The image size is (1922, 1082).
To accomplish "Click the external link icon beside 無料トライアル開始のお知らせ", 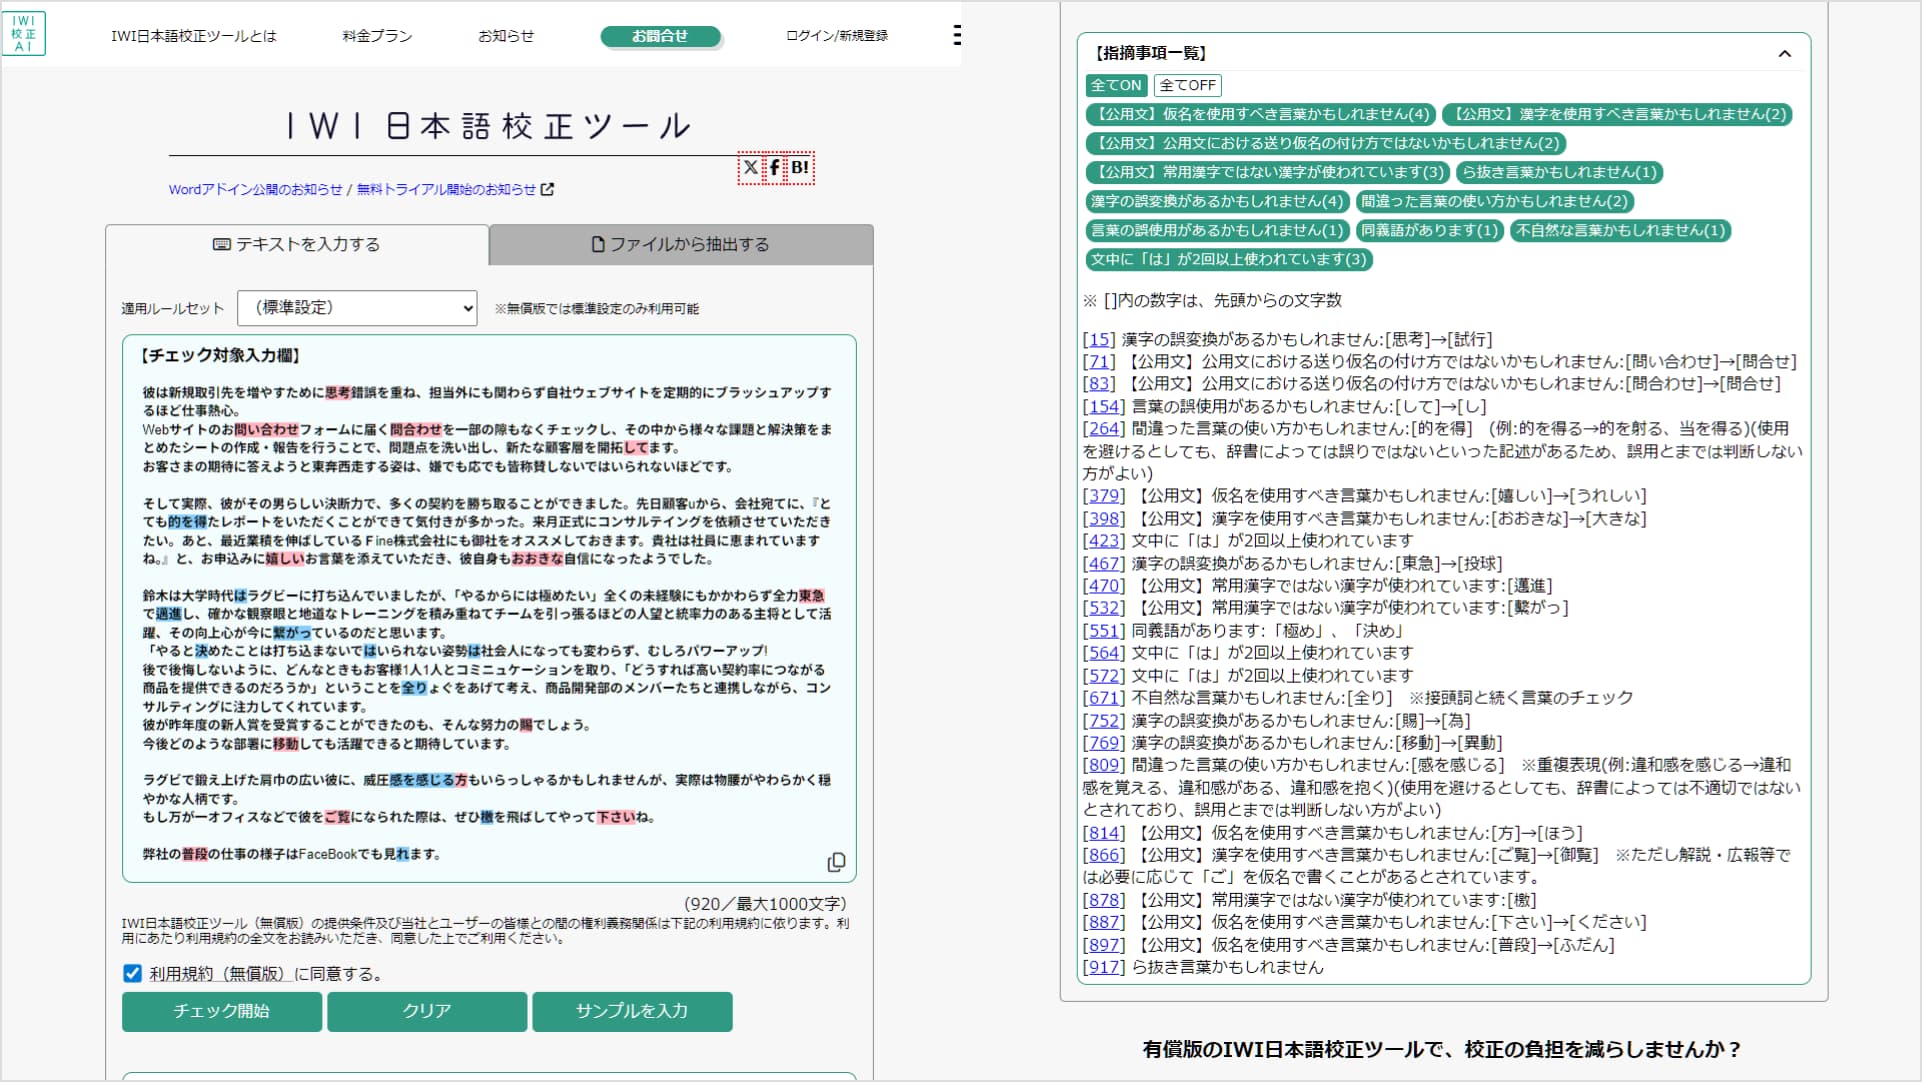I will pos(546,188).
